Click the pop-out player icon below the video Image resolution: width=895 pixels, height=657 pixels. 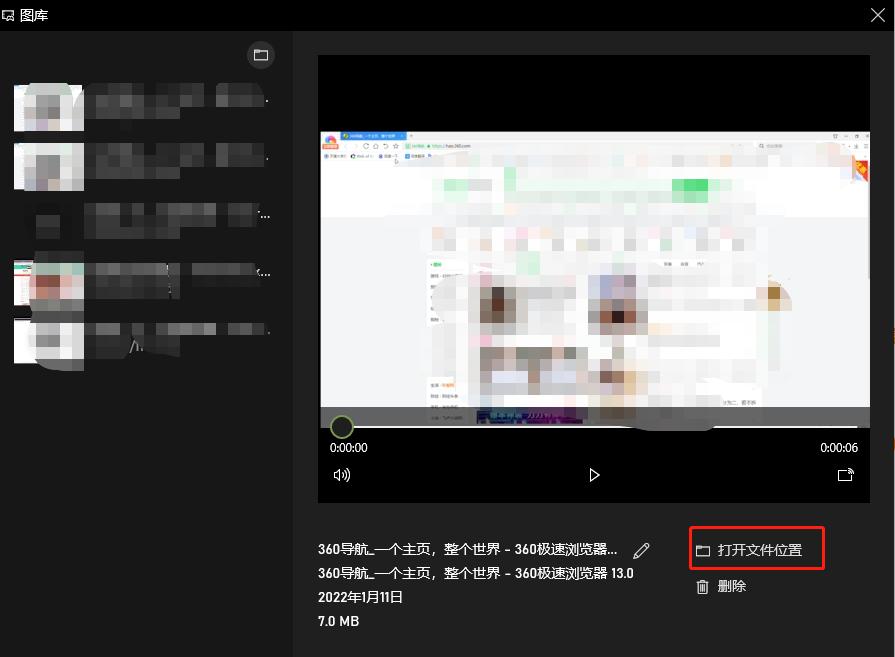[x=845, y=475]
